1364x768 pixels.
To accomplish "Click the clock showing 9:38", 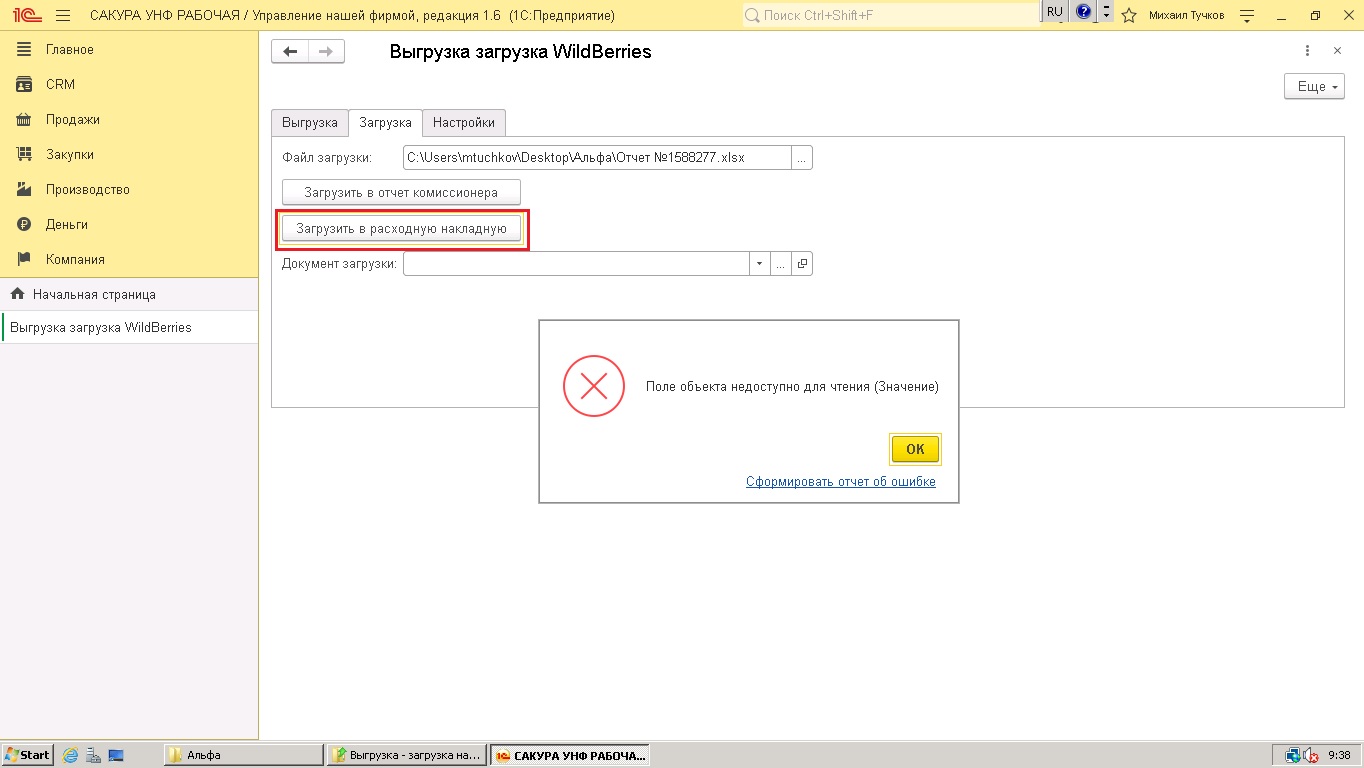I will 1340,755.
